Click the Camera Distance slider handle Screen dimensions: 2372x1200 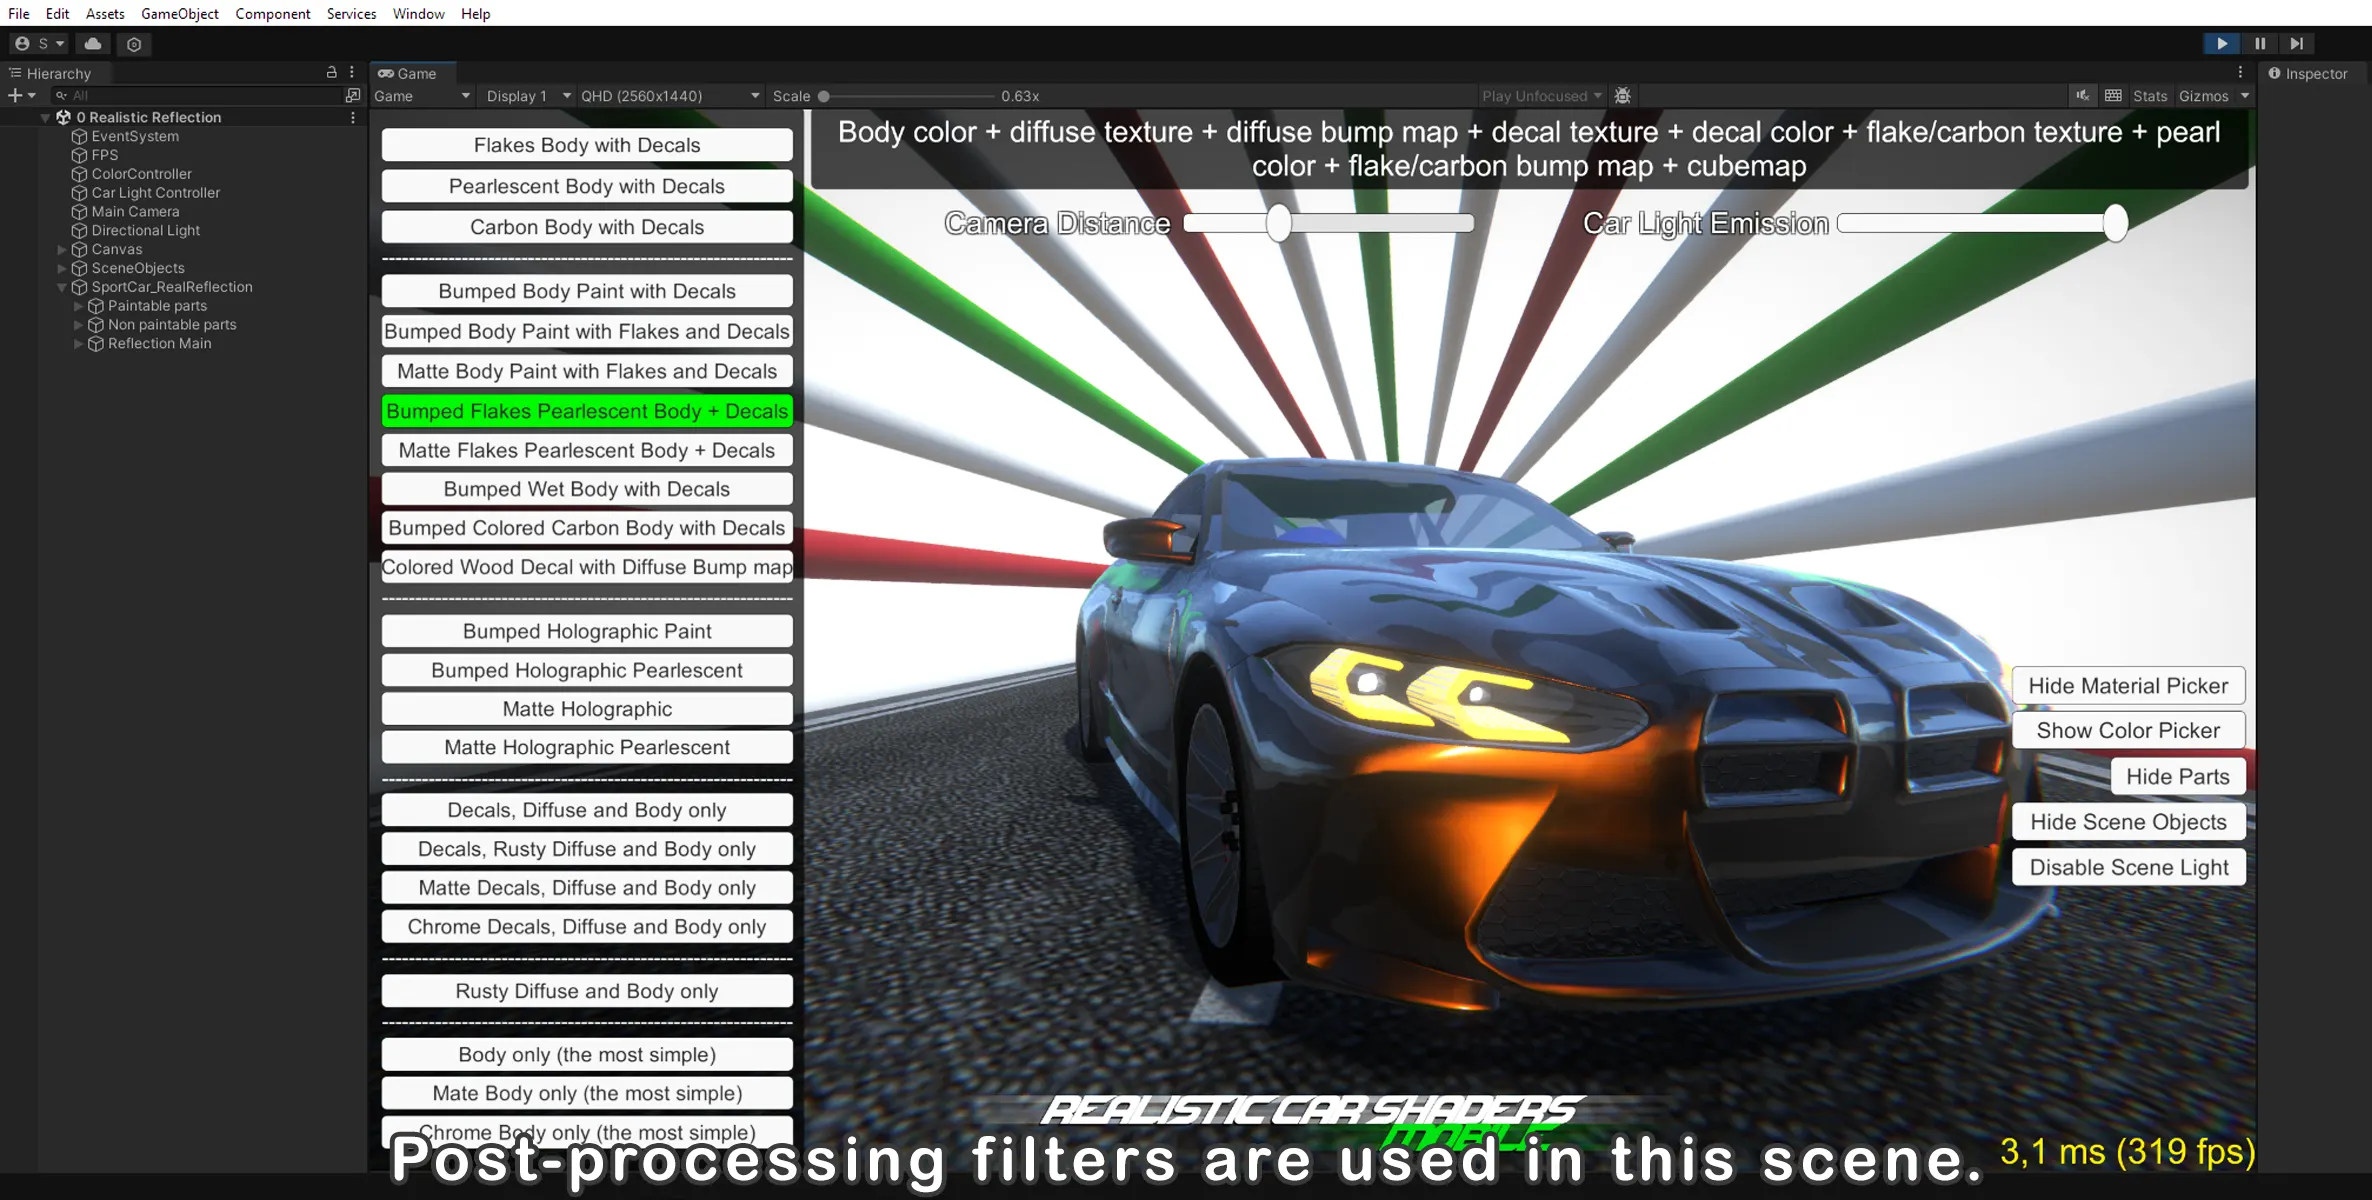click(x=1278, y=223)
